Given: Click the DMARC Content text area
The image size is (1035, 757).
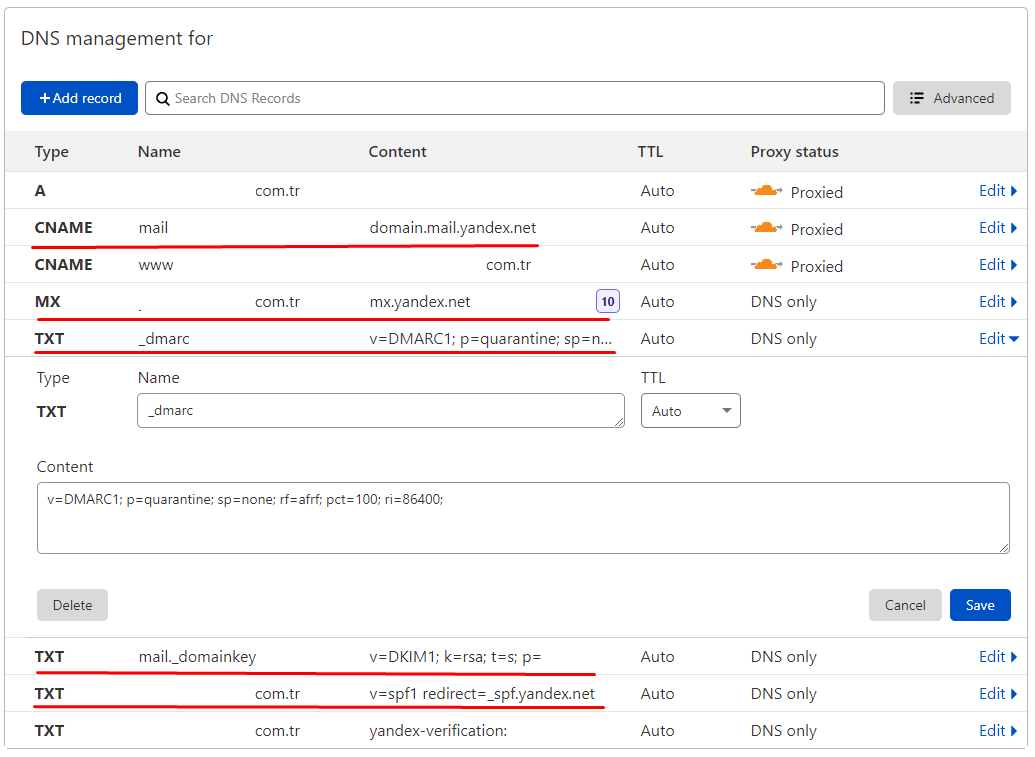Looking at the screenshot, I should click(523, 518).
